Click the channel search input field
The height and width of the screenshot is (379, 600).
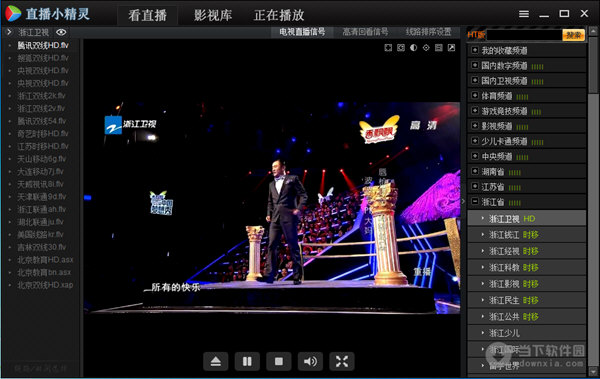pyautogui.click(x=524, y=35)
